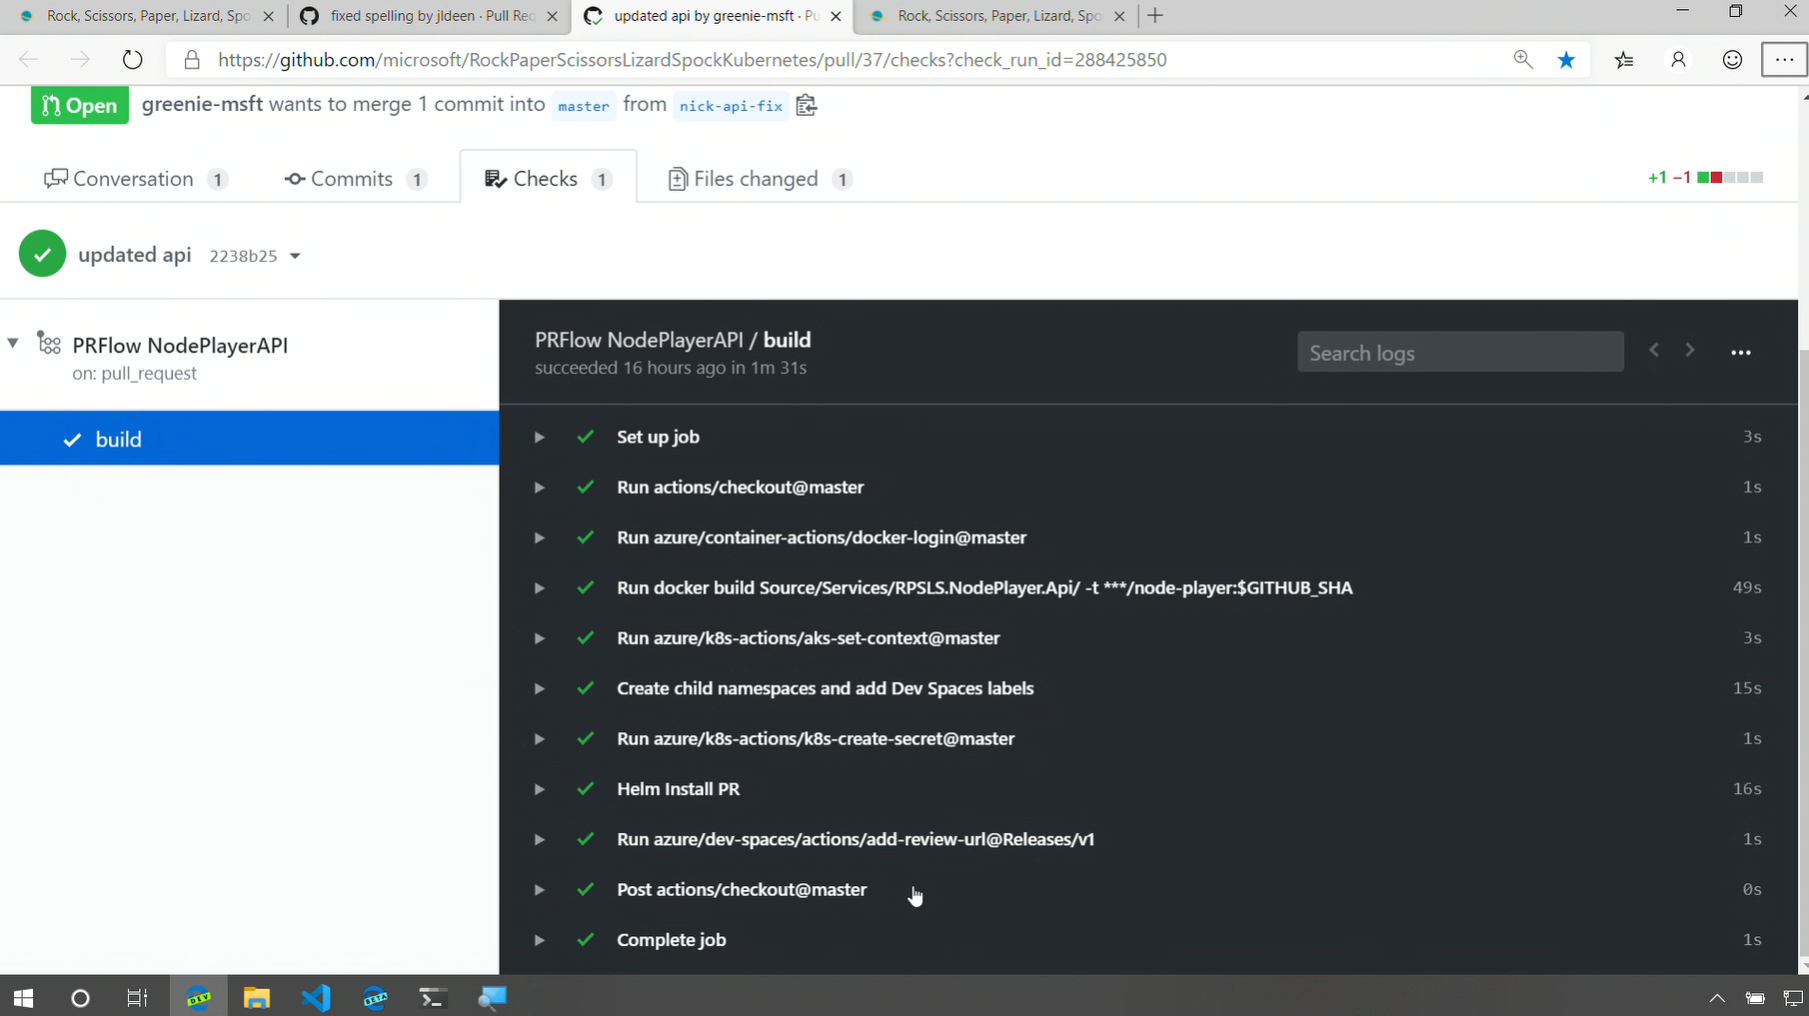Open the Edge Dev icon in taskbar
The image size is (1809, 1016).
click(198, 997)
